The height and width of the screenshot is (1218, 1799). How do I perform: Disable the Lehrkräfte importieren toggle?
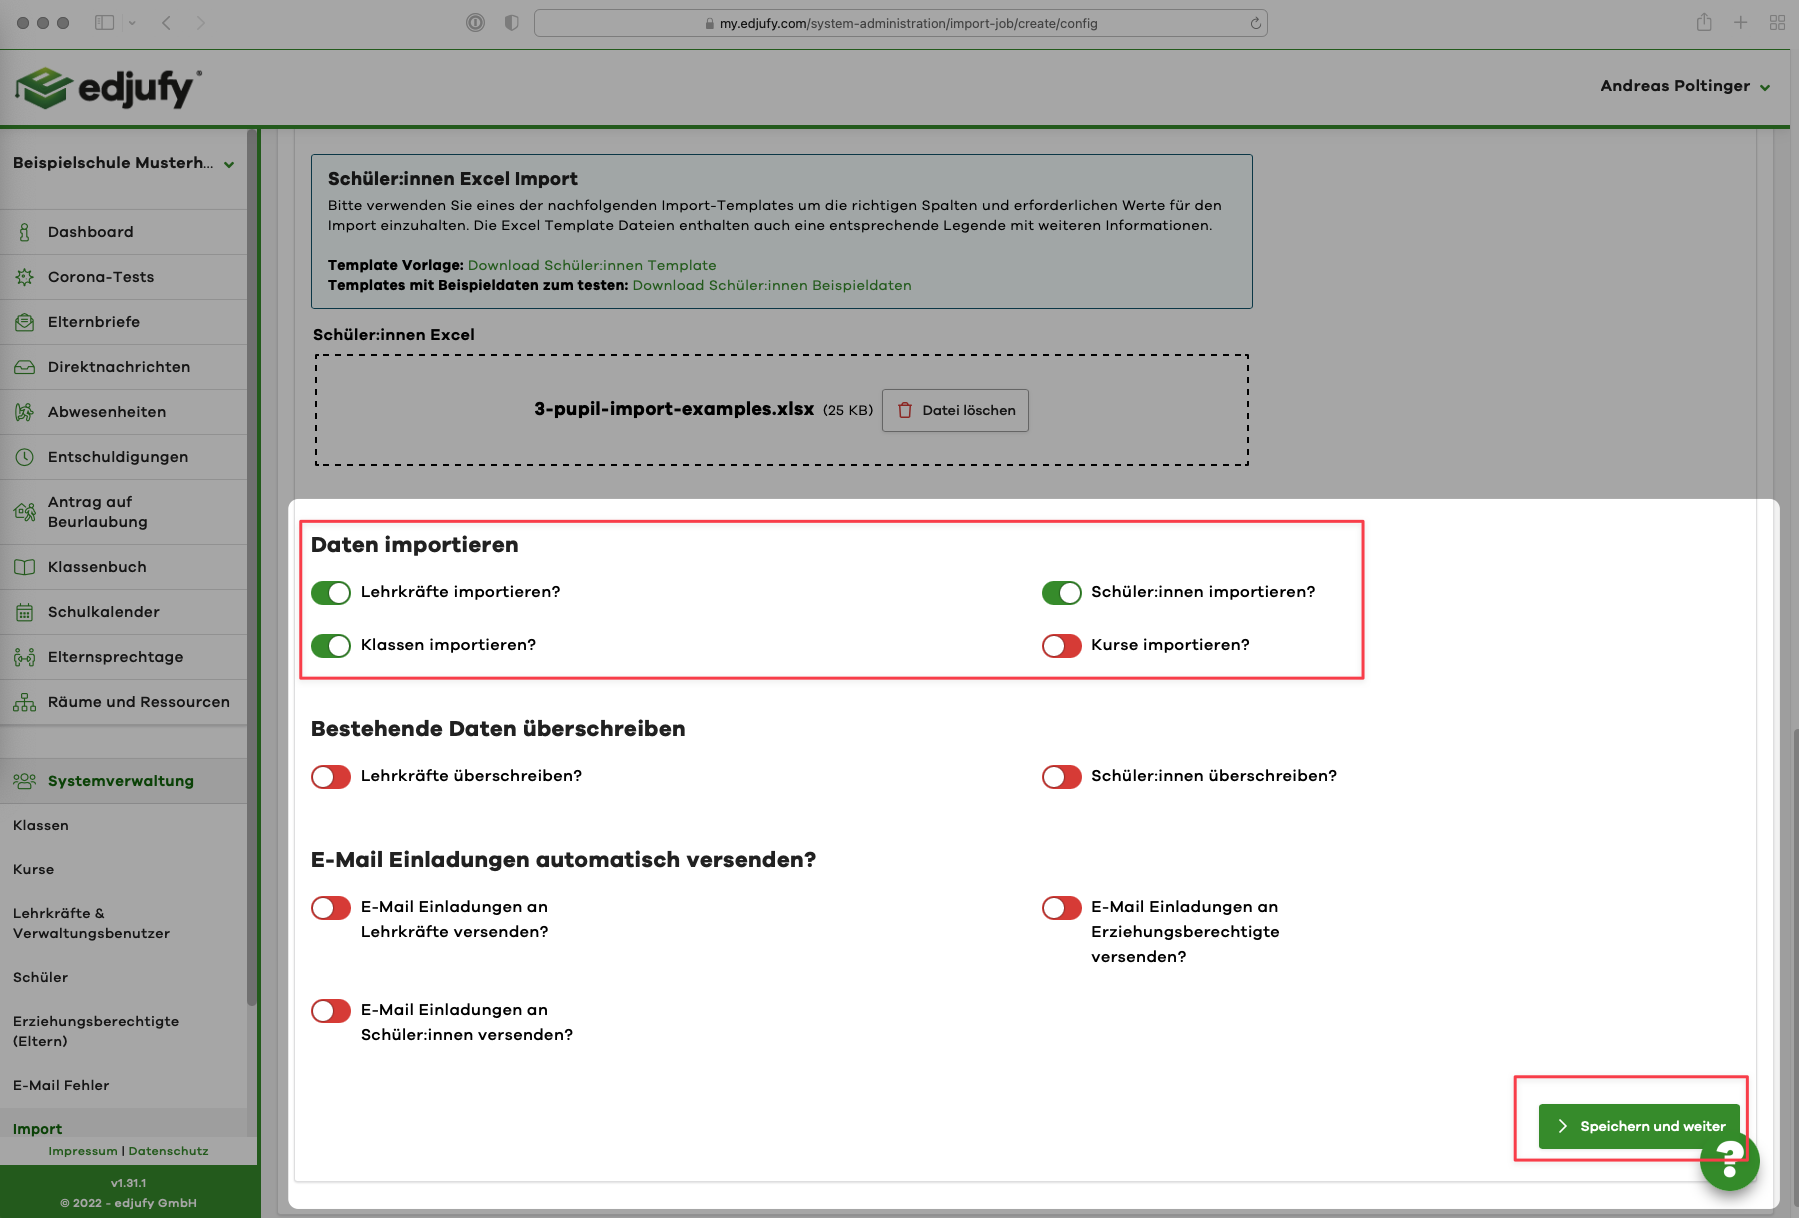tap(331, 593)
